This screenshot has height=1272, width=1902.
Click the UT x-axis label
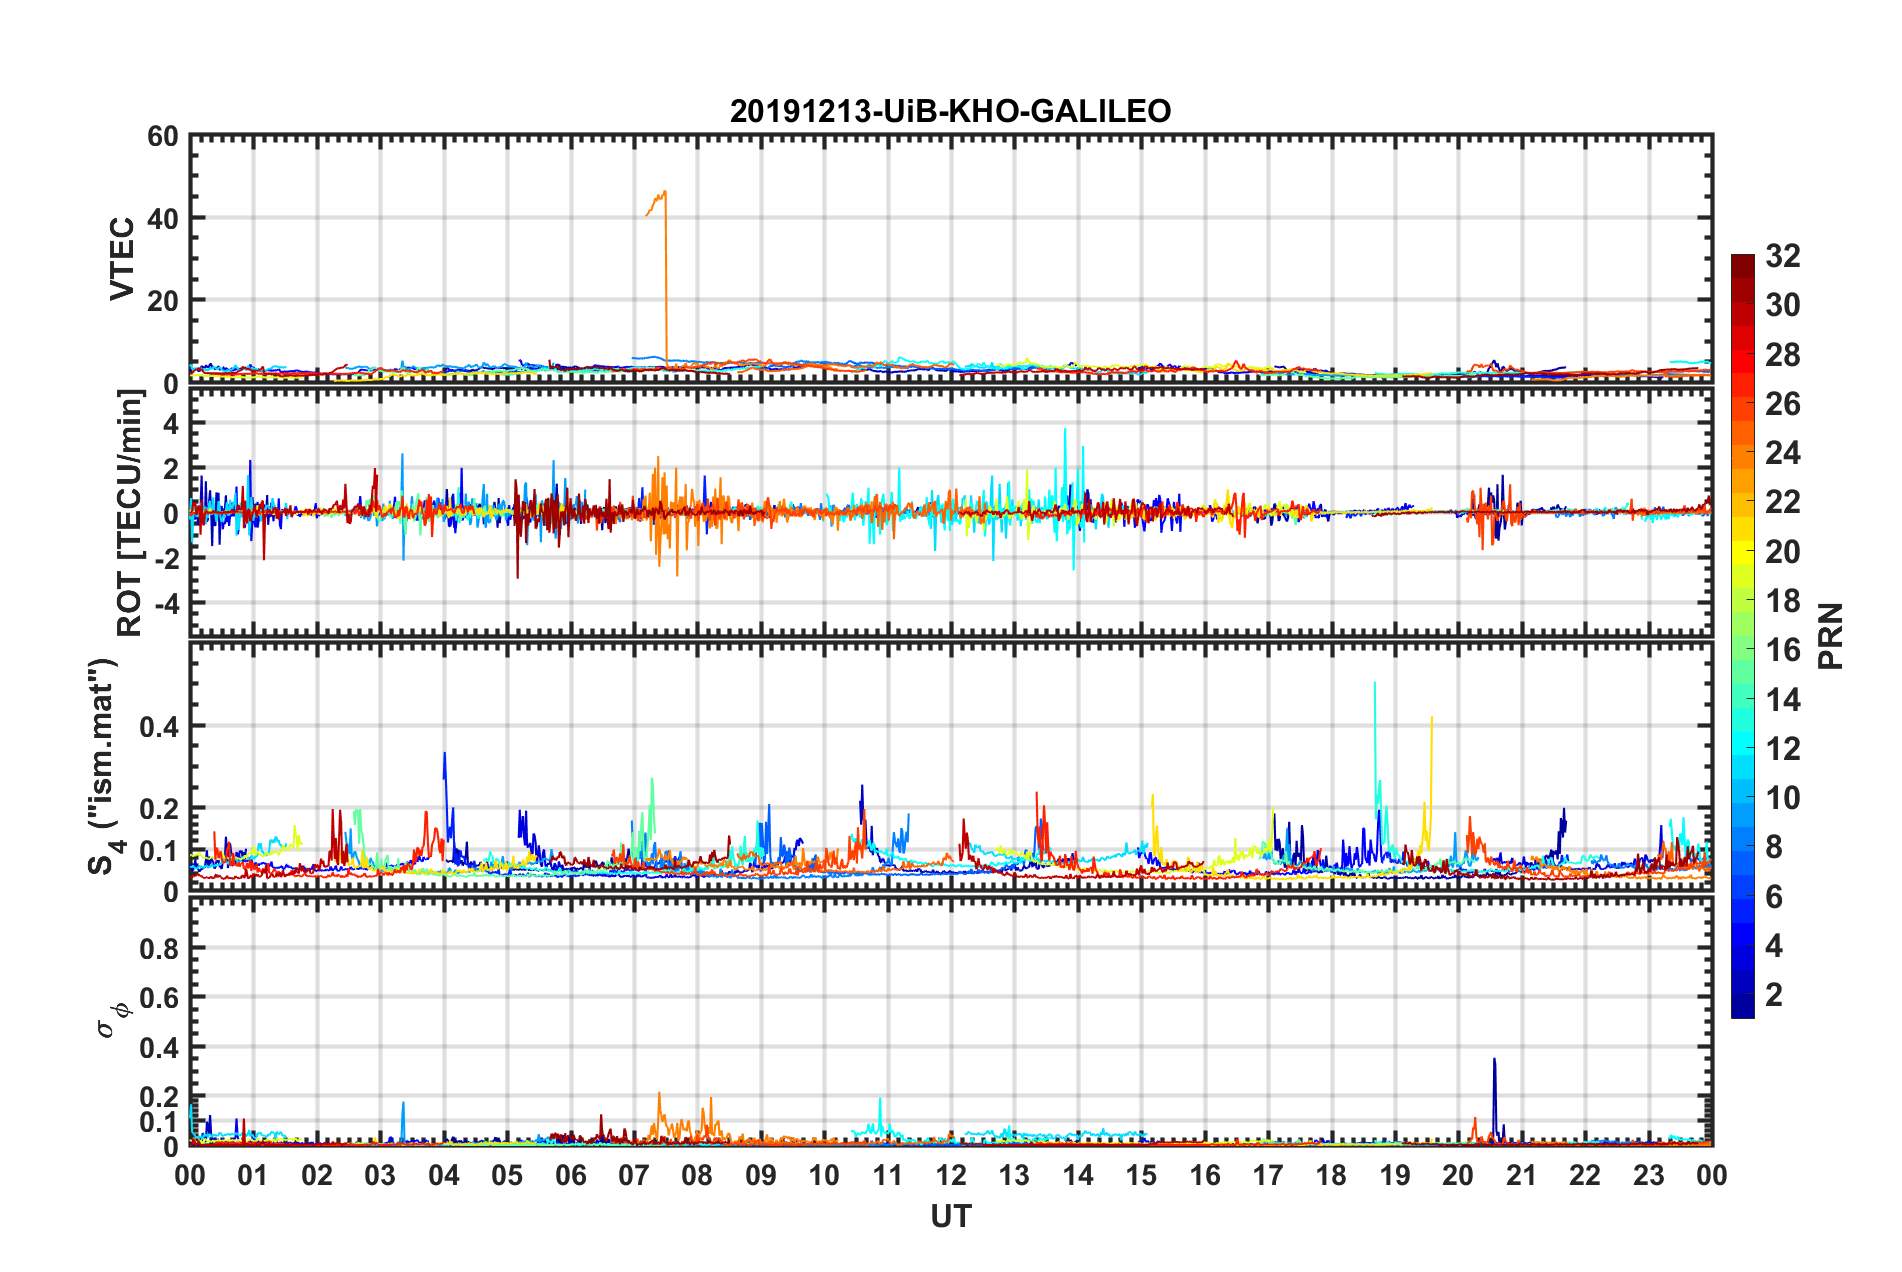coord(950,1216)
